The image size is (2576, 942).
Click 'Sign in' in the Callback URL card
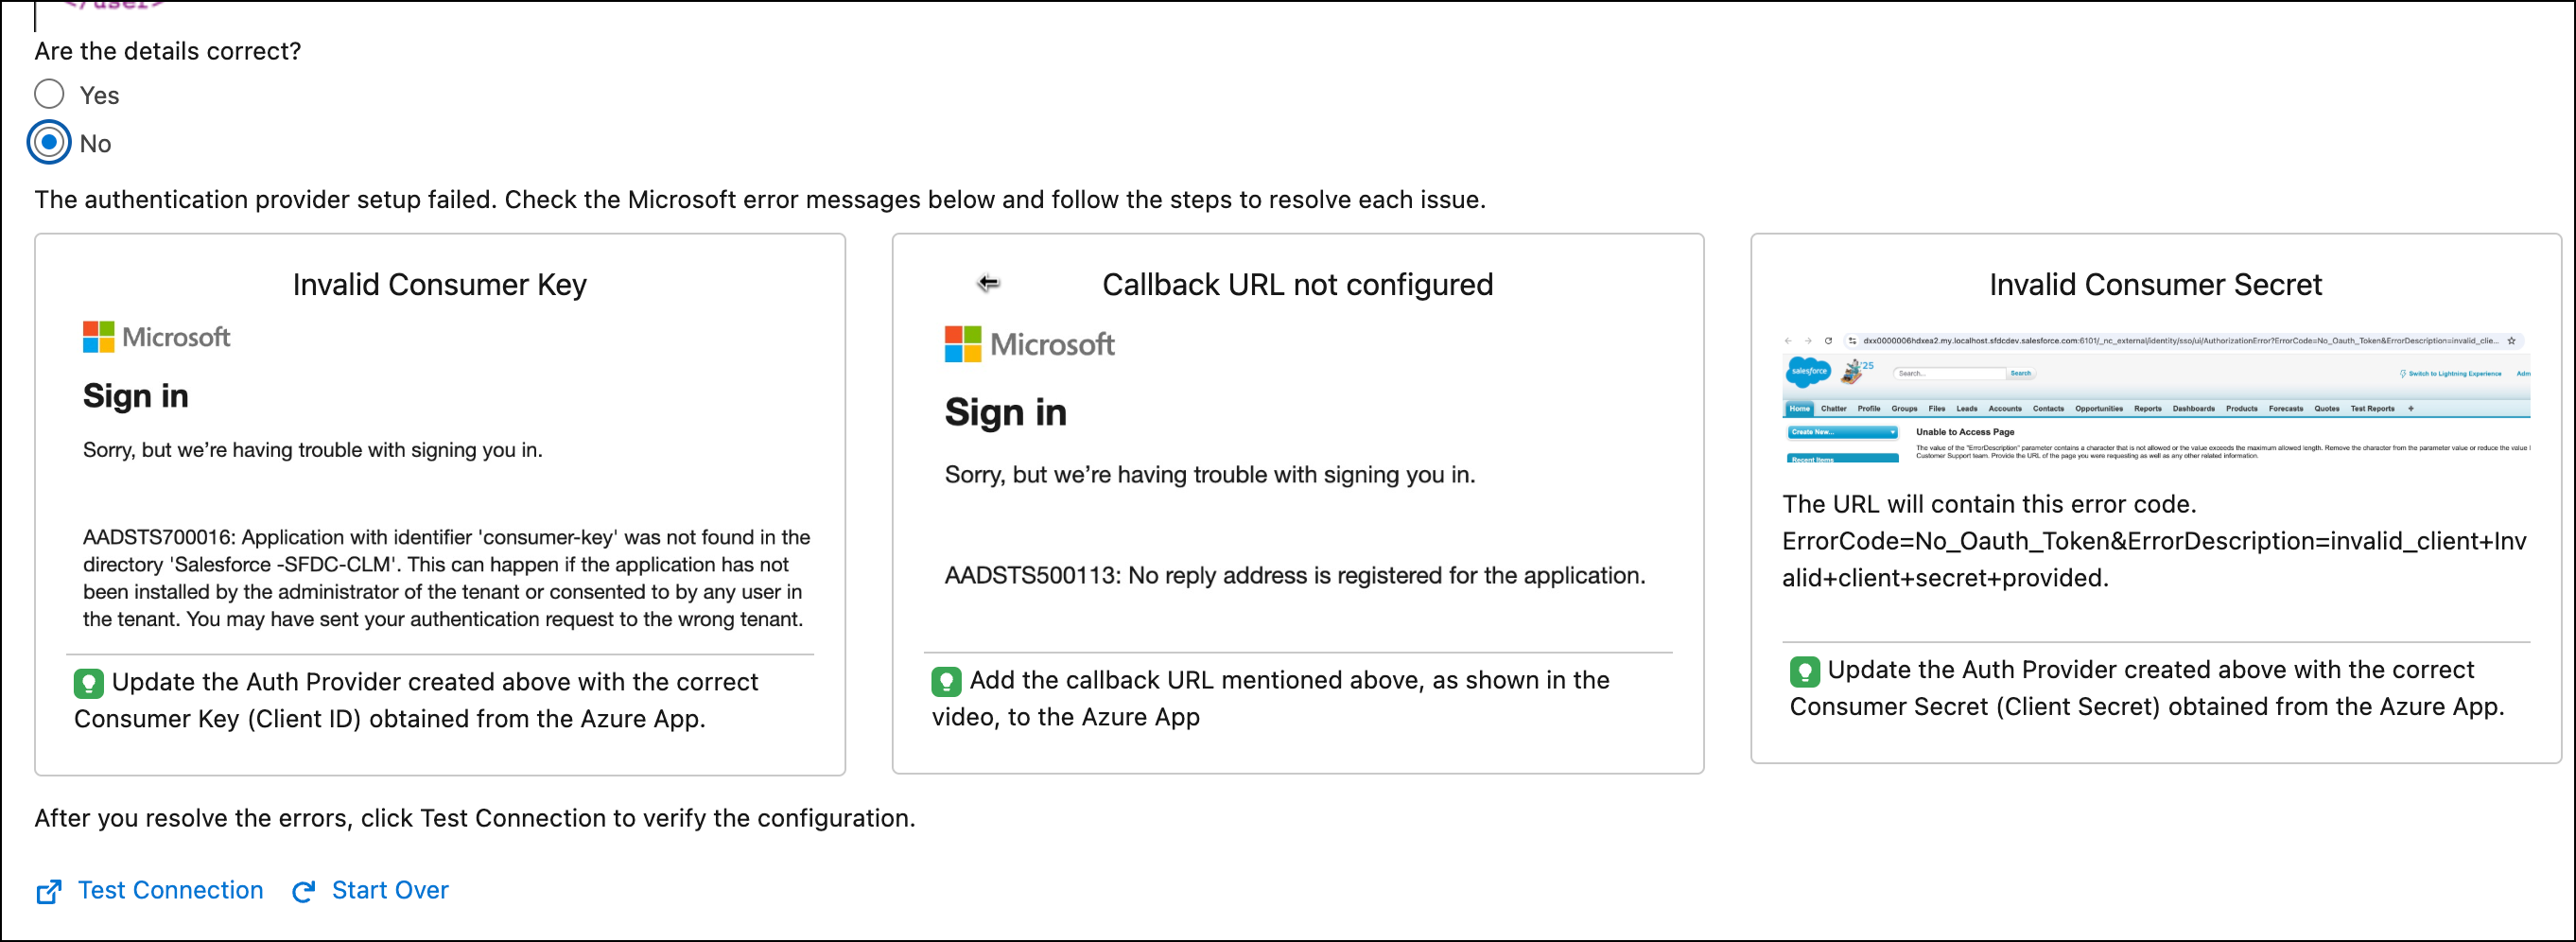[1006, 412]
